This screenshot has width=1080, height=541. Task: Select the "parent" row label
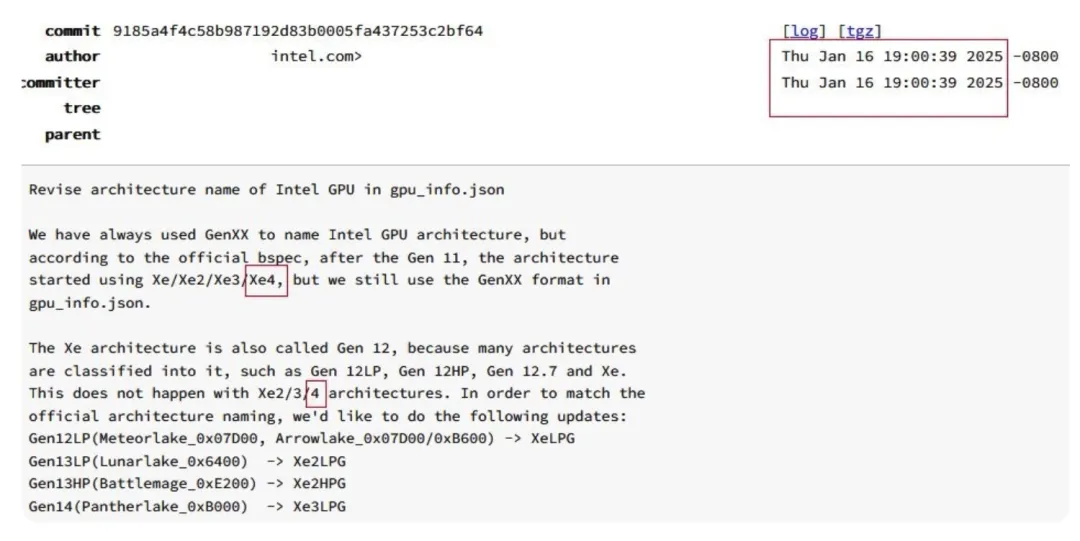72,135
